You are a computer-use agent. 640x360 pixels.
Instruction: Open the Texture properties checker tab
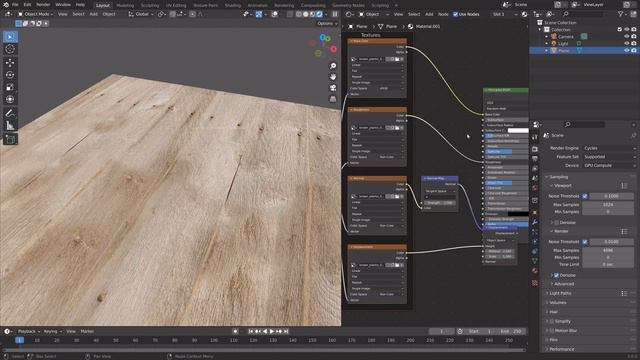[535, 282]
